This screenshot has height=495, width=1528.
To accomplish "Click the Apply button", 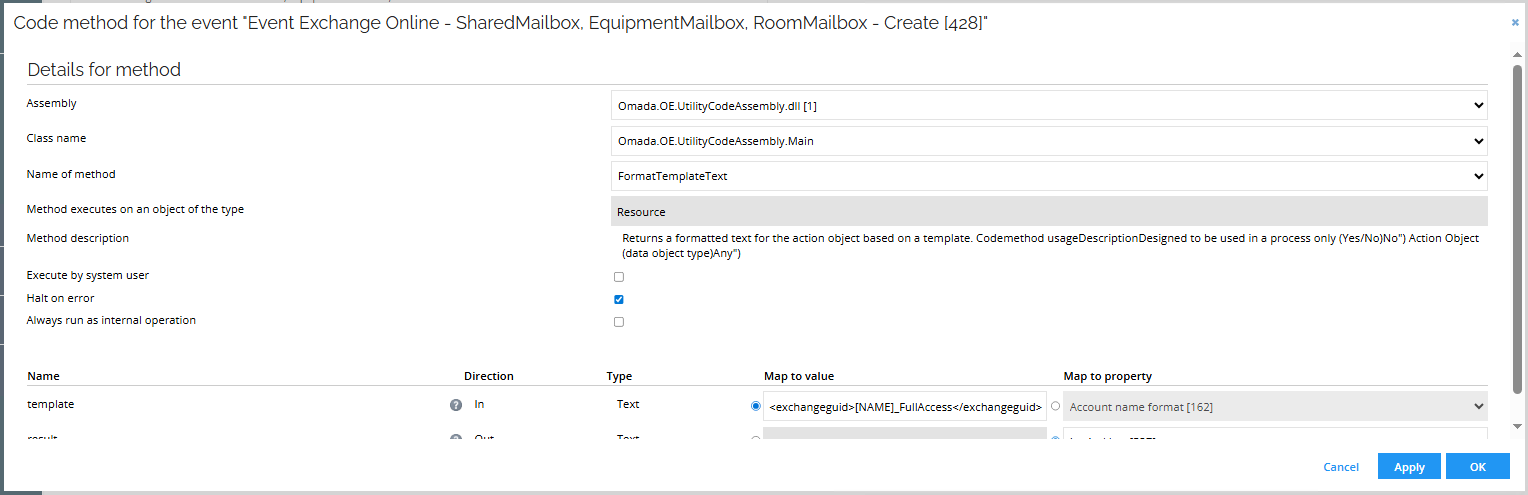I will click(x=1408, y=467).
